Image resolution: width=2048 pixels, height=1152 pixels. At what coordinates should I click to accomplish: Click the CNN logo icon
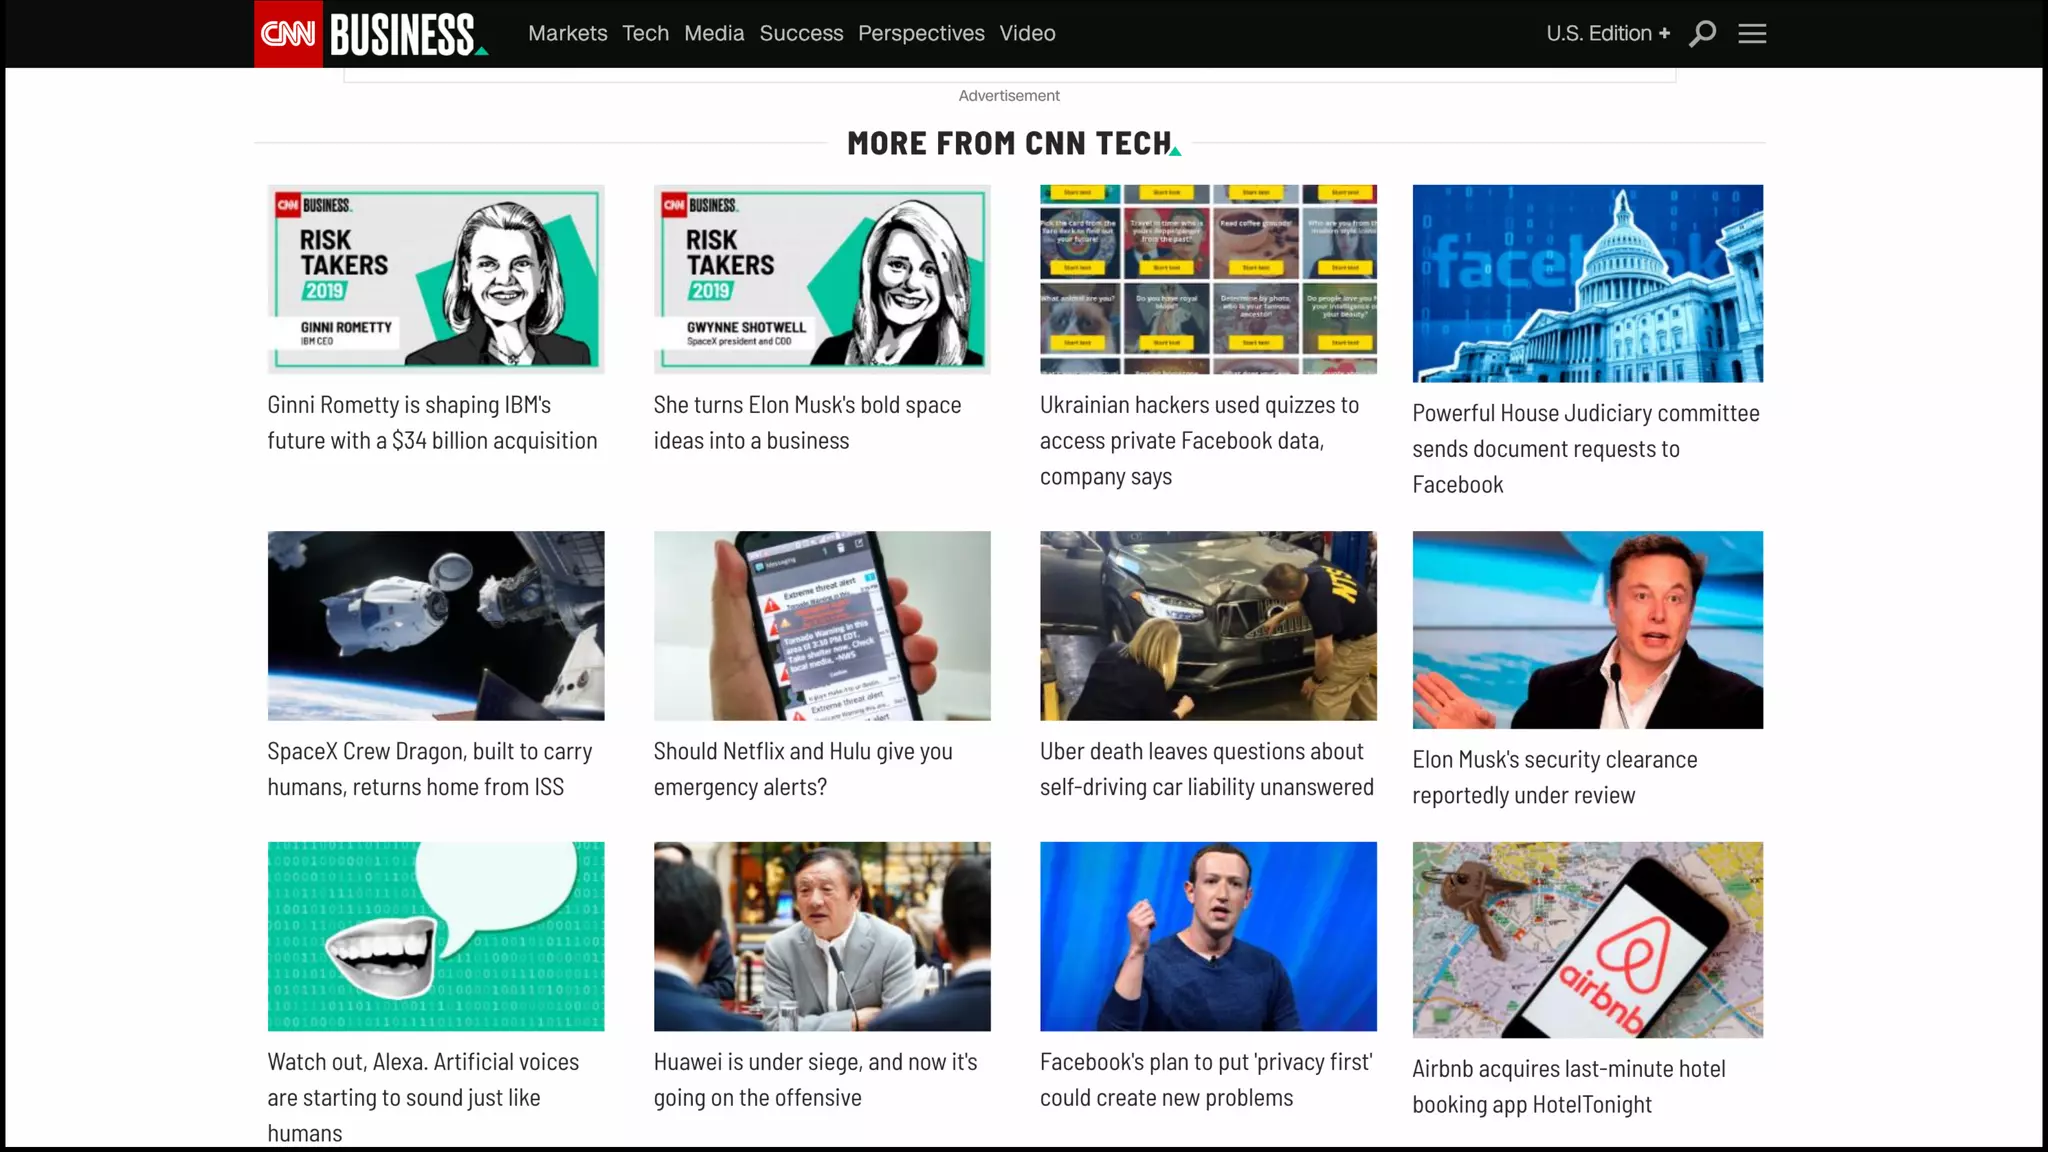pyautogui.click(x=288, y=34)
